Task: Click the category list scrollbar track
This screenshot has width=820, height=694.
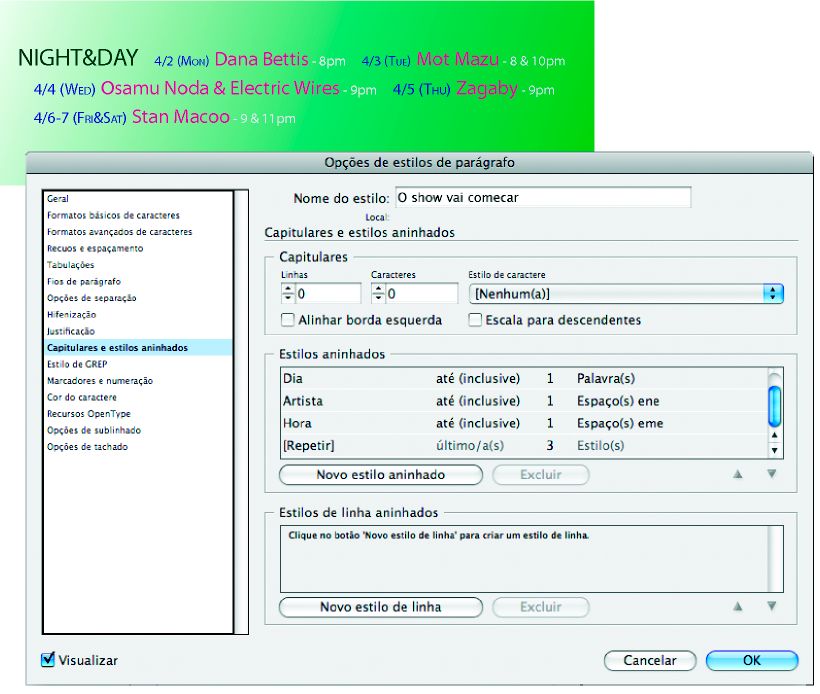Action: pos(241,412)
